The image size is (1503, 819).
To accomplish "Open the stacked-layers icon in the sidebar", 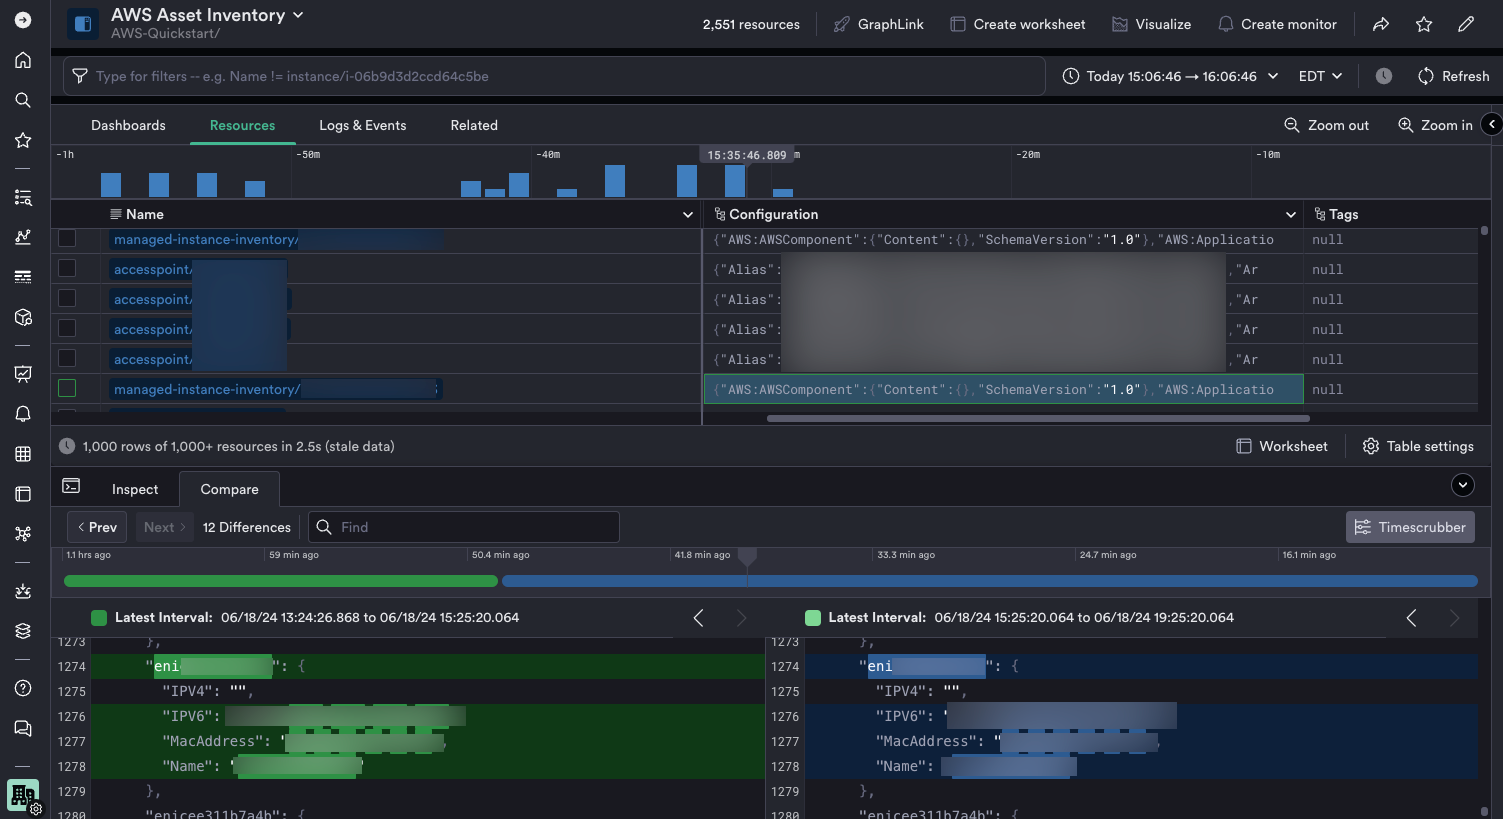I will click(23, 631).
